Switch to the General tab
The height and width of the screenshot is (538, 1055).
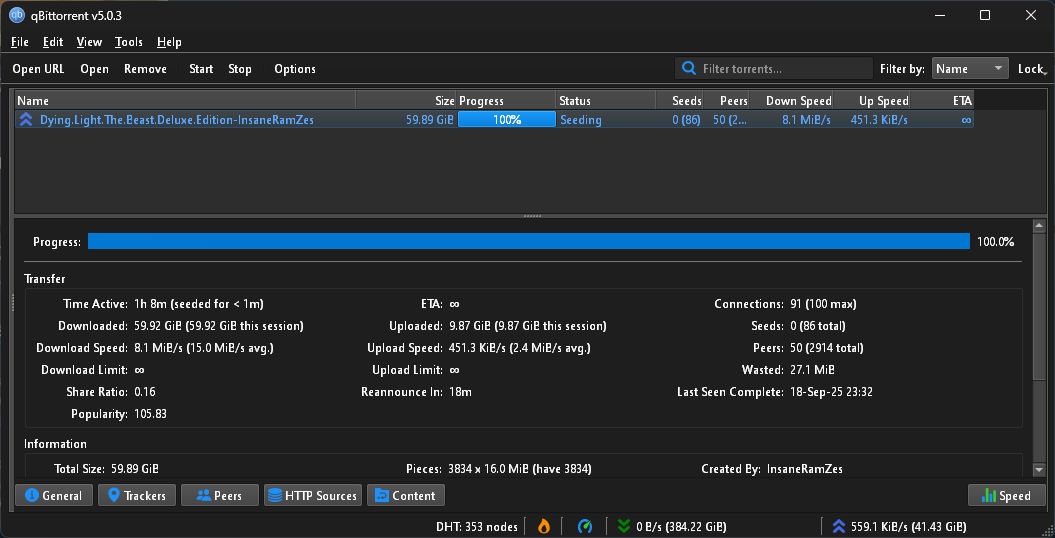[x=54, y=496]
